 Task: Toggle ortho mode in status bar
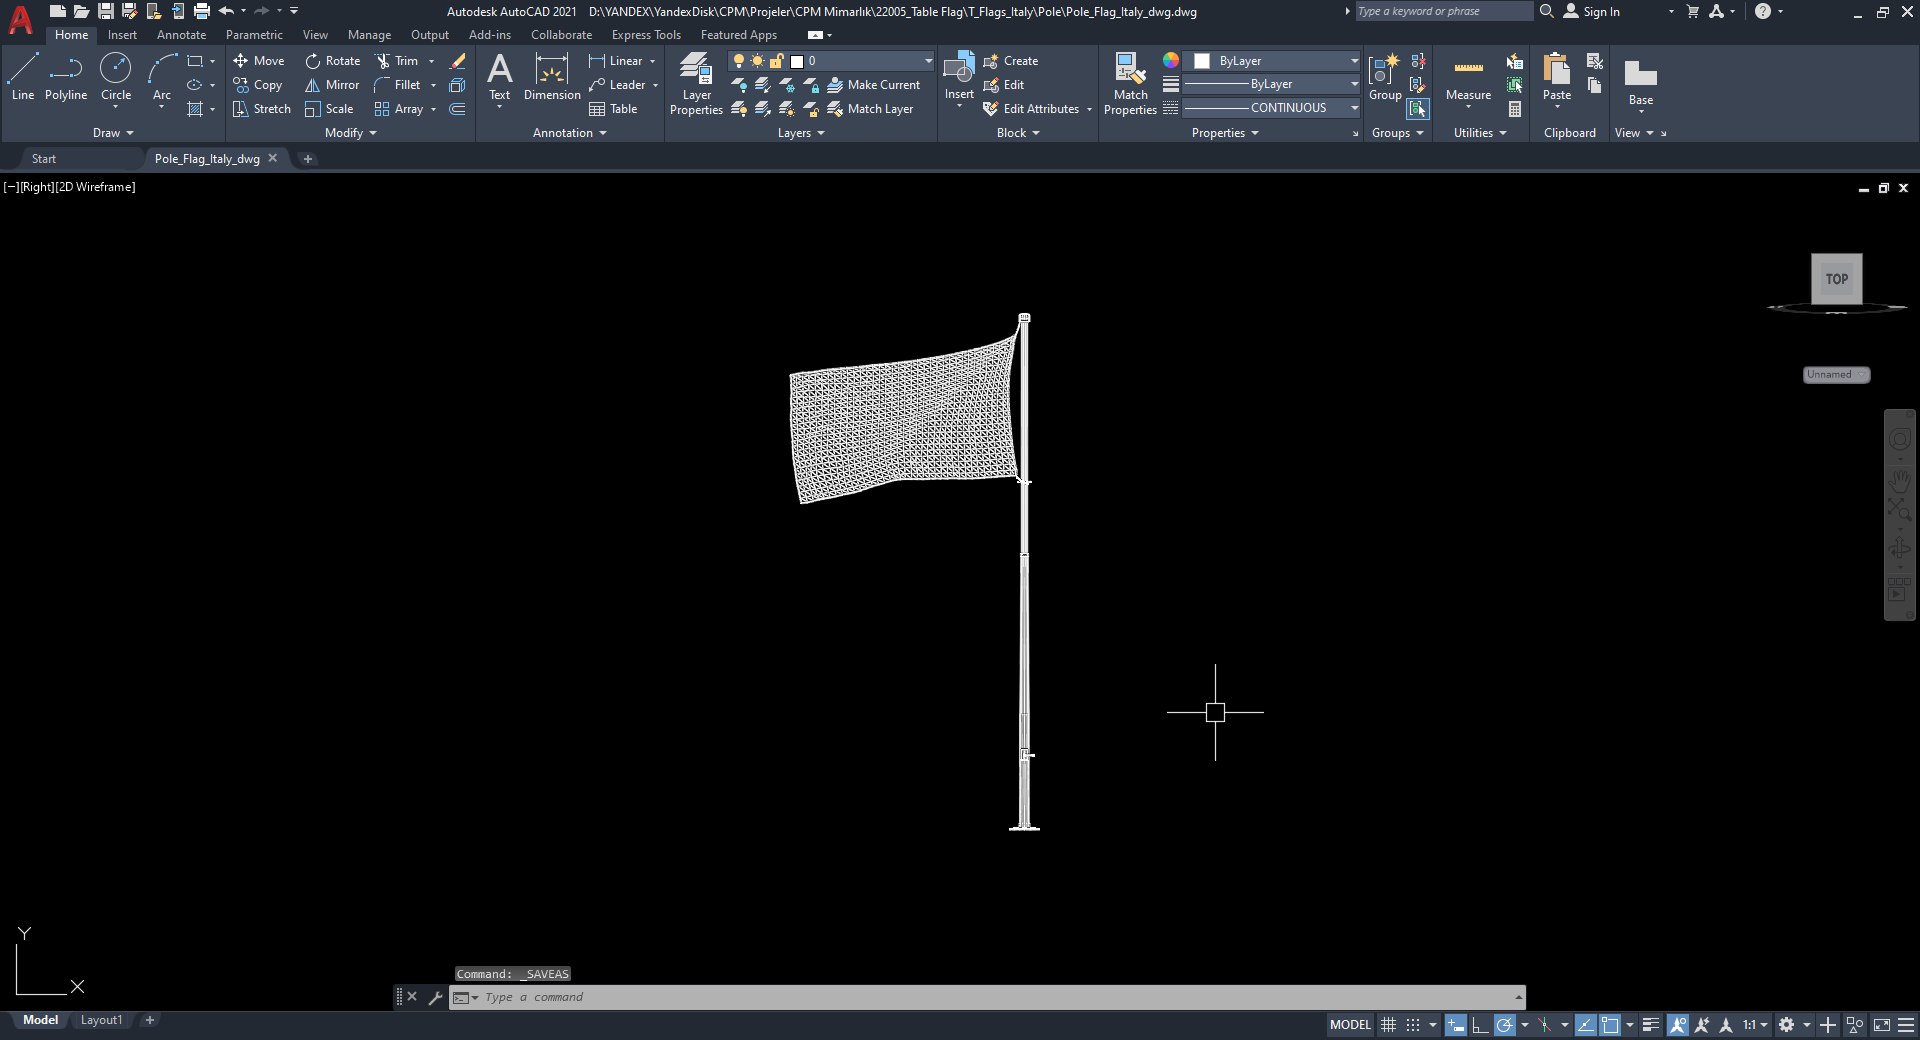[1480, 1025]
